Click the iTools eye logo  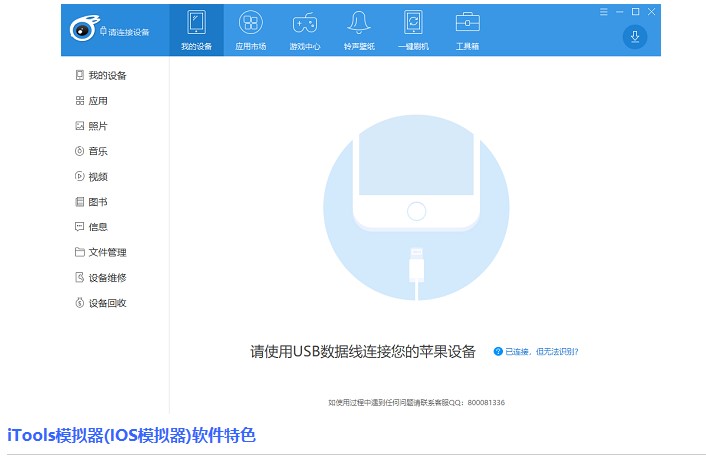click(84, 28)
